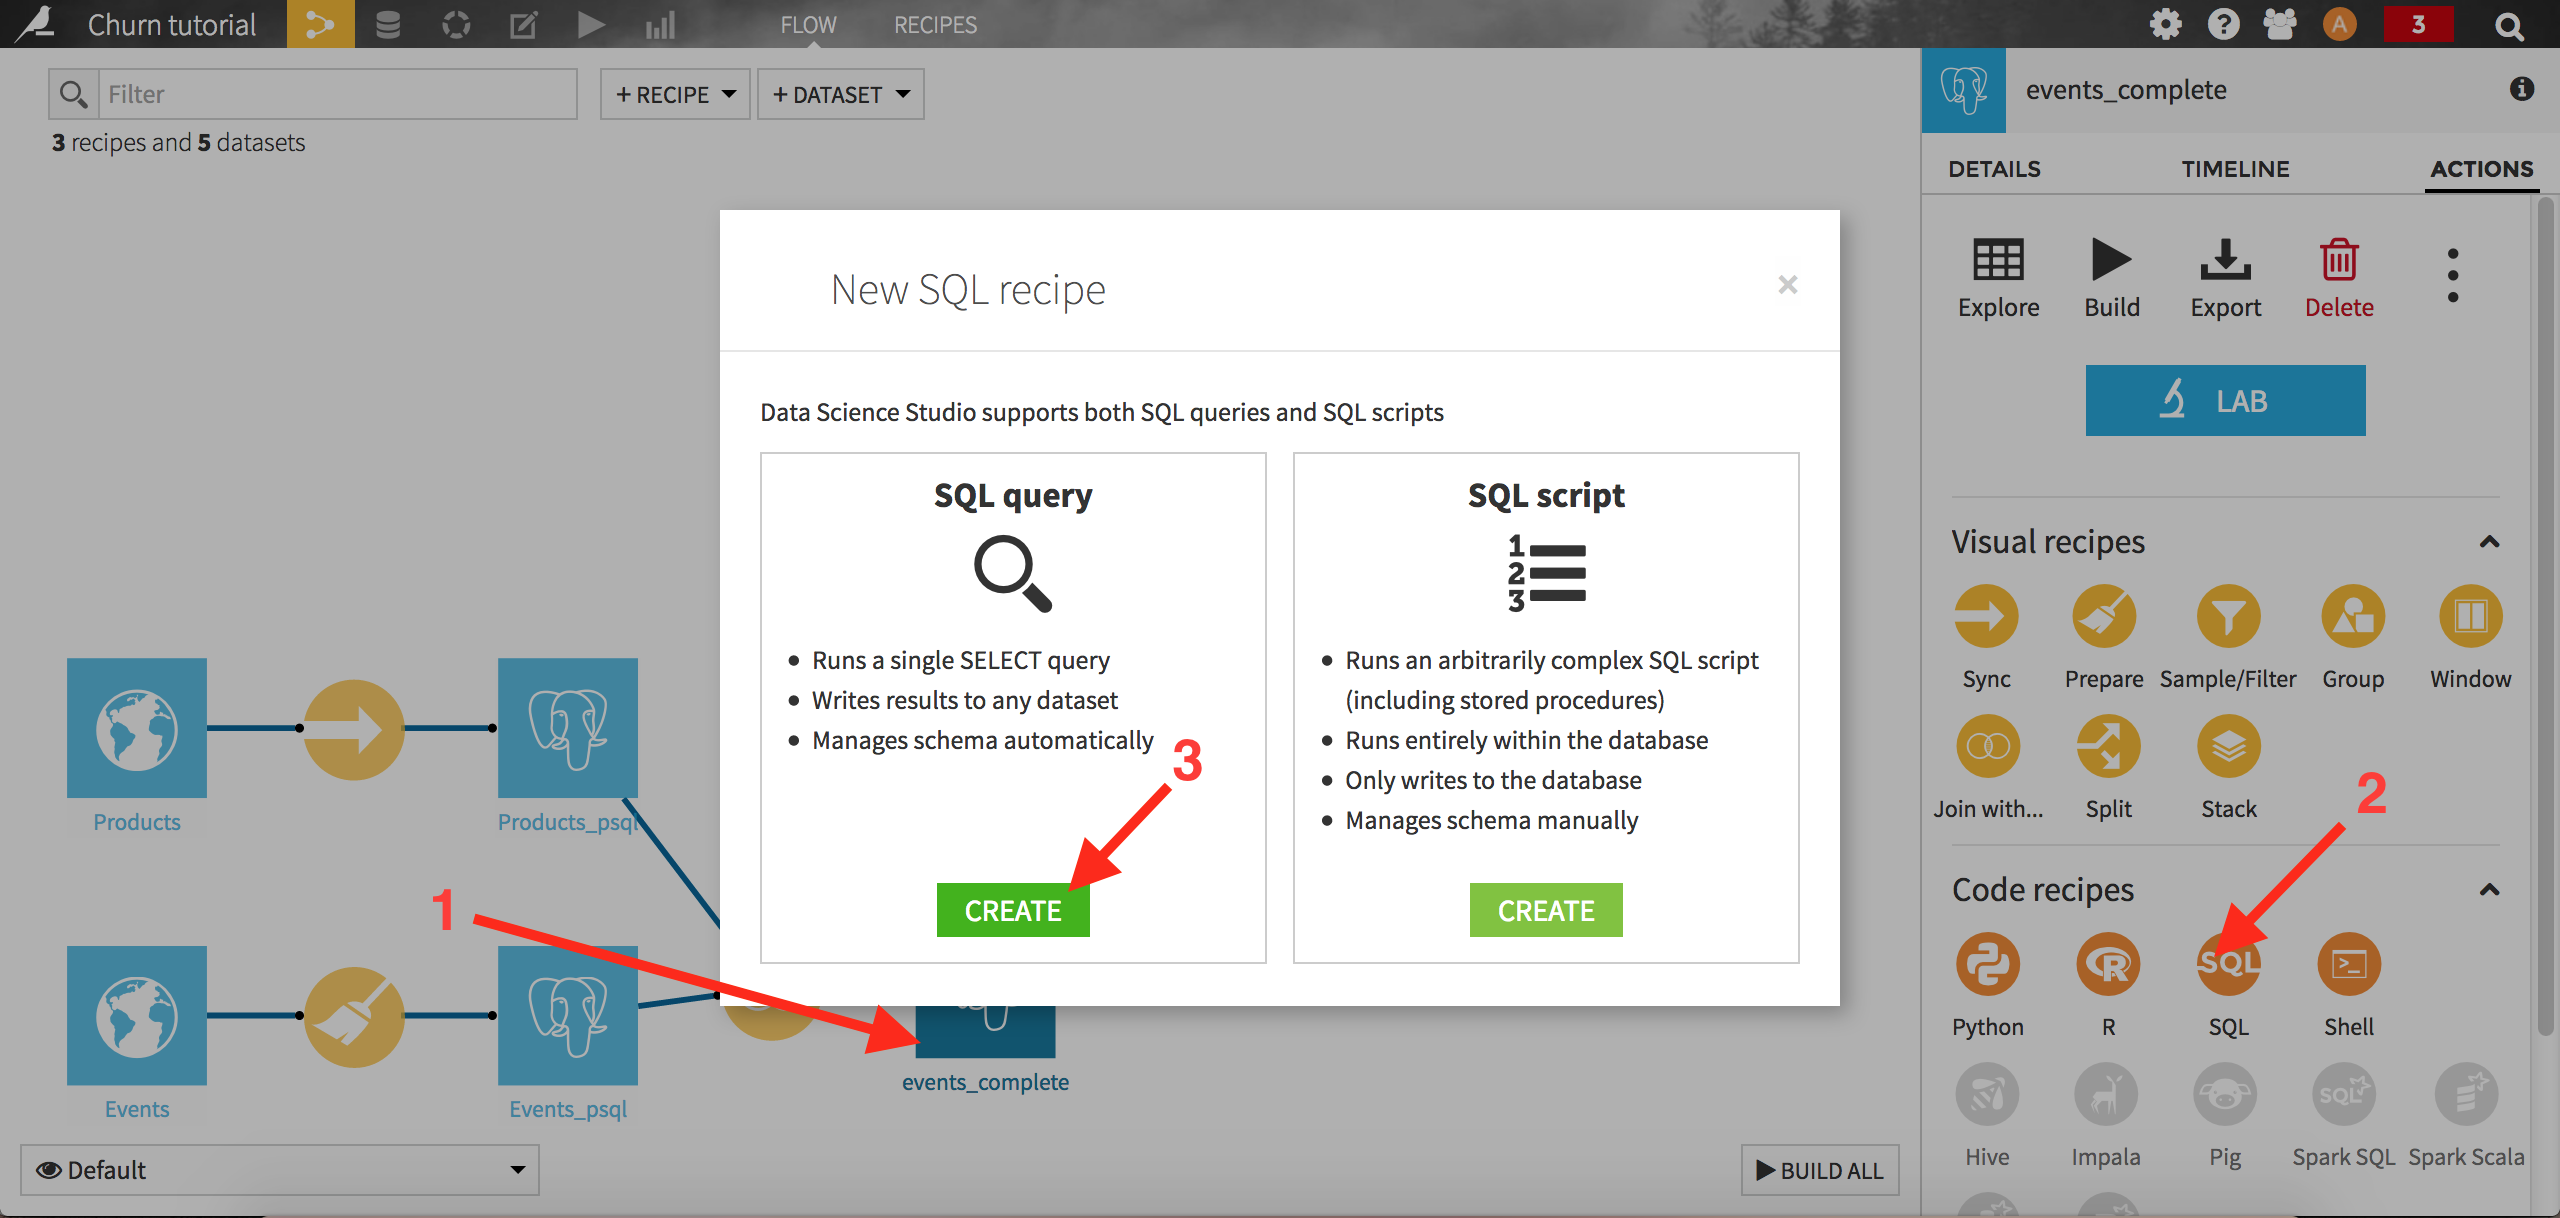The height and width of the screenshot is (1218, 2560).
Task: Click the BUILD ALL button
Action: 1820,1170
